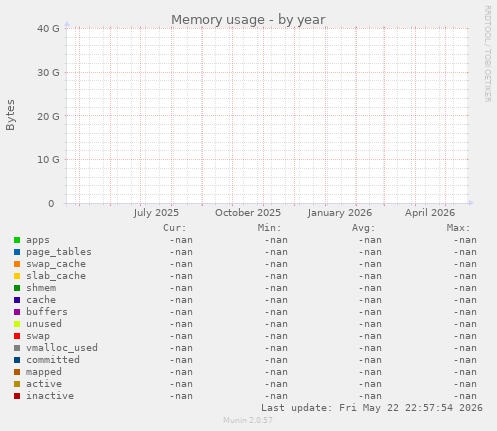Screen dimensions: 497x431
Task: Select the 'shmem' legend label
Action: [x=41, y=288]
